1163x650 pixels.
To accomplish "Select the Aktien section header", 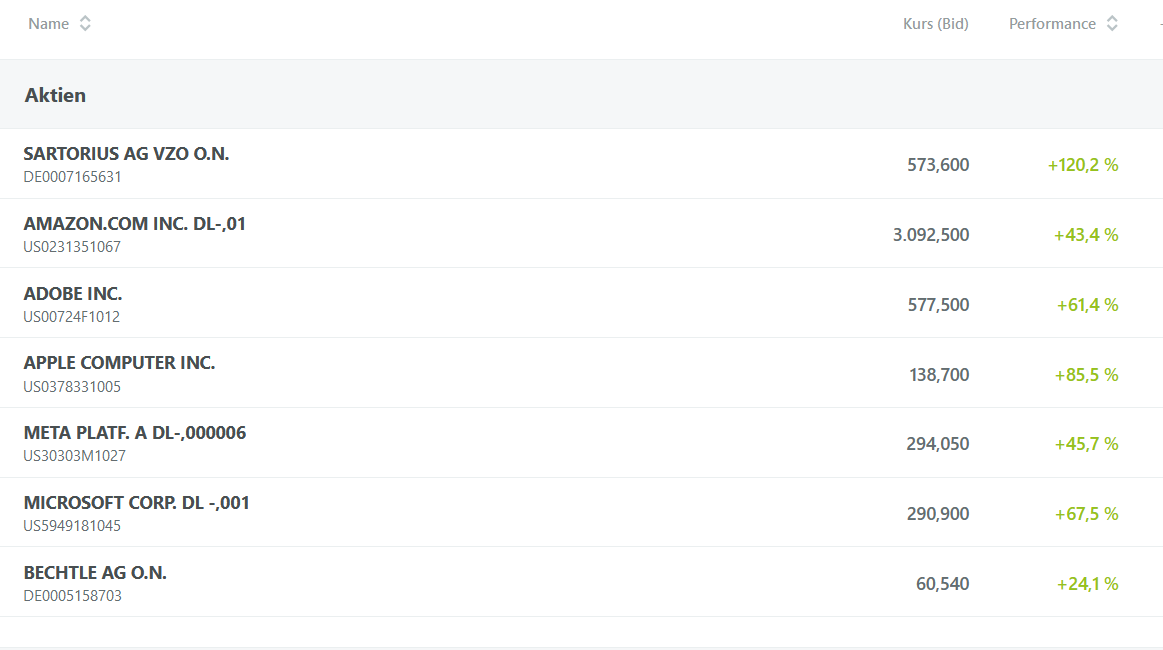I will point(56,95).
